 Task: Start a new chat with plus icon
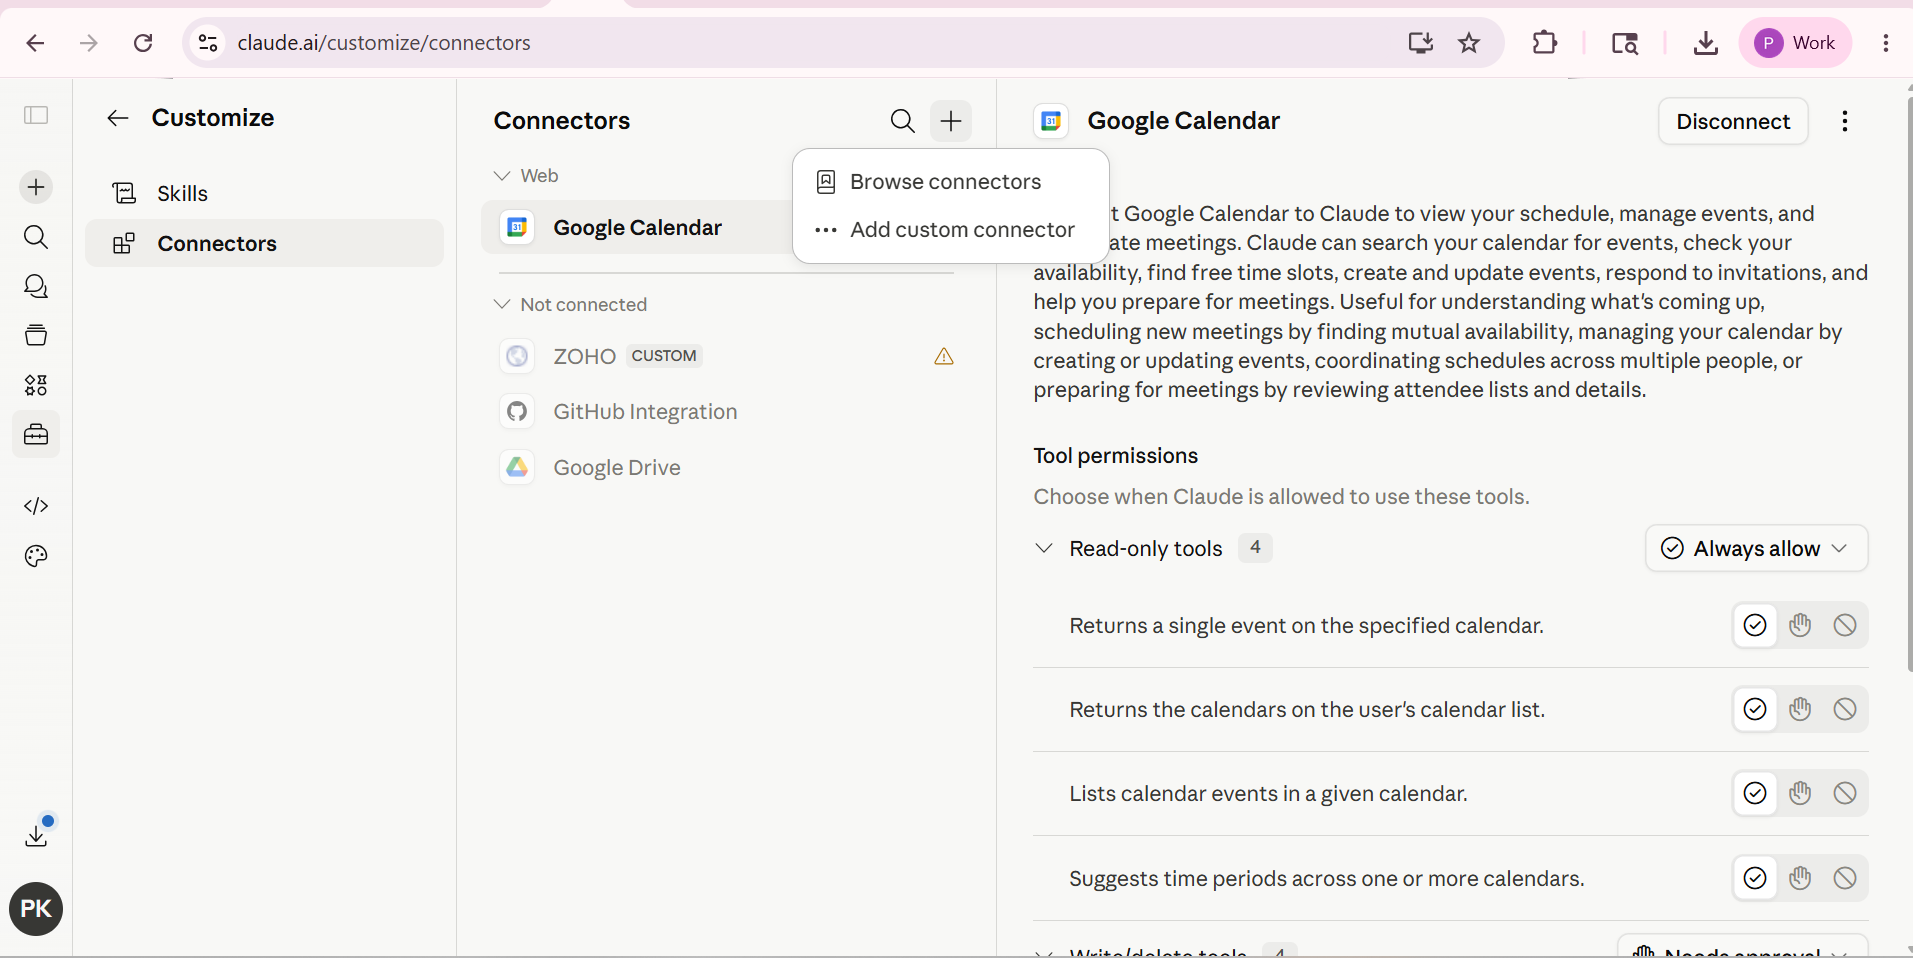pyautogui.click(x=36, y=187)
